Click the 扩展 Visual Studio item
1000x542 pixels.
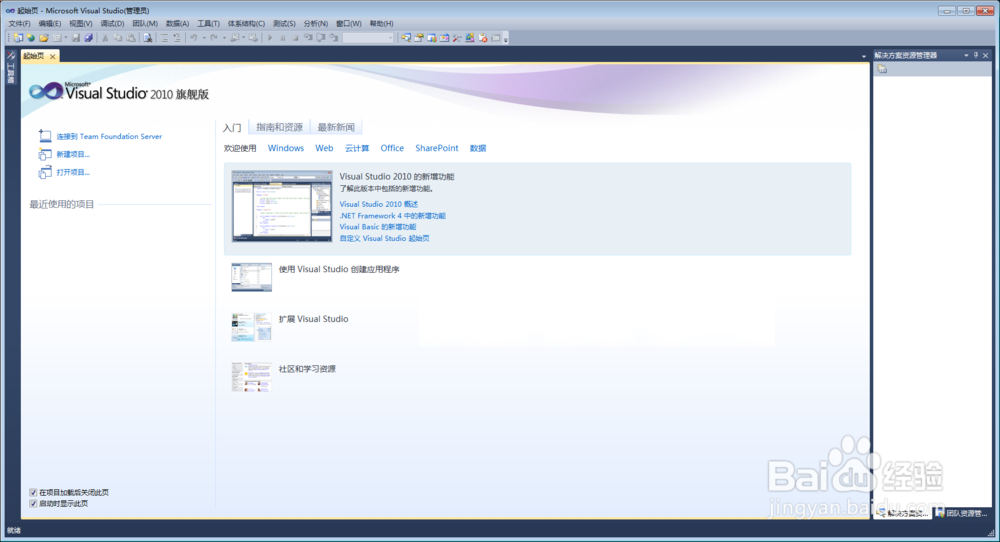[x=313, y=319]
